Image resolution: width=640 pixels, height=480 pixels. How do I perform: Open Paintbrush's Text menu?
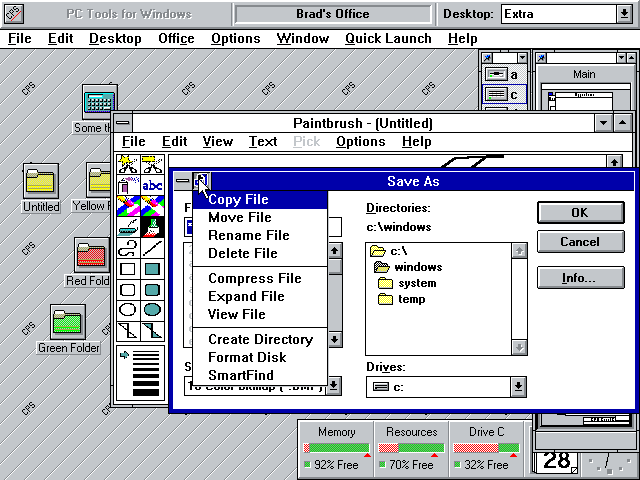[263, 142]
